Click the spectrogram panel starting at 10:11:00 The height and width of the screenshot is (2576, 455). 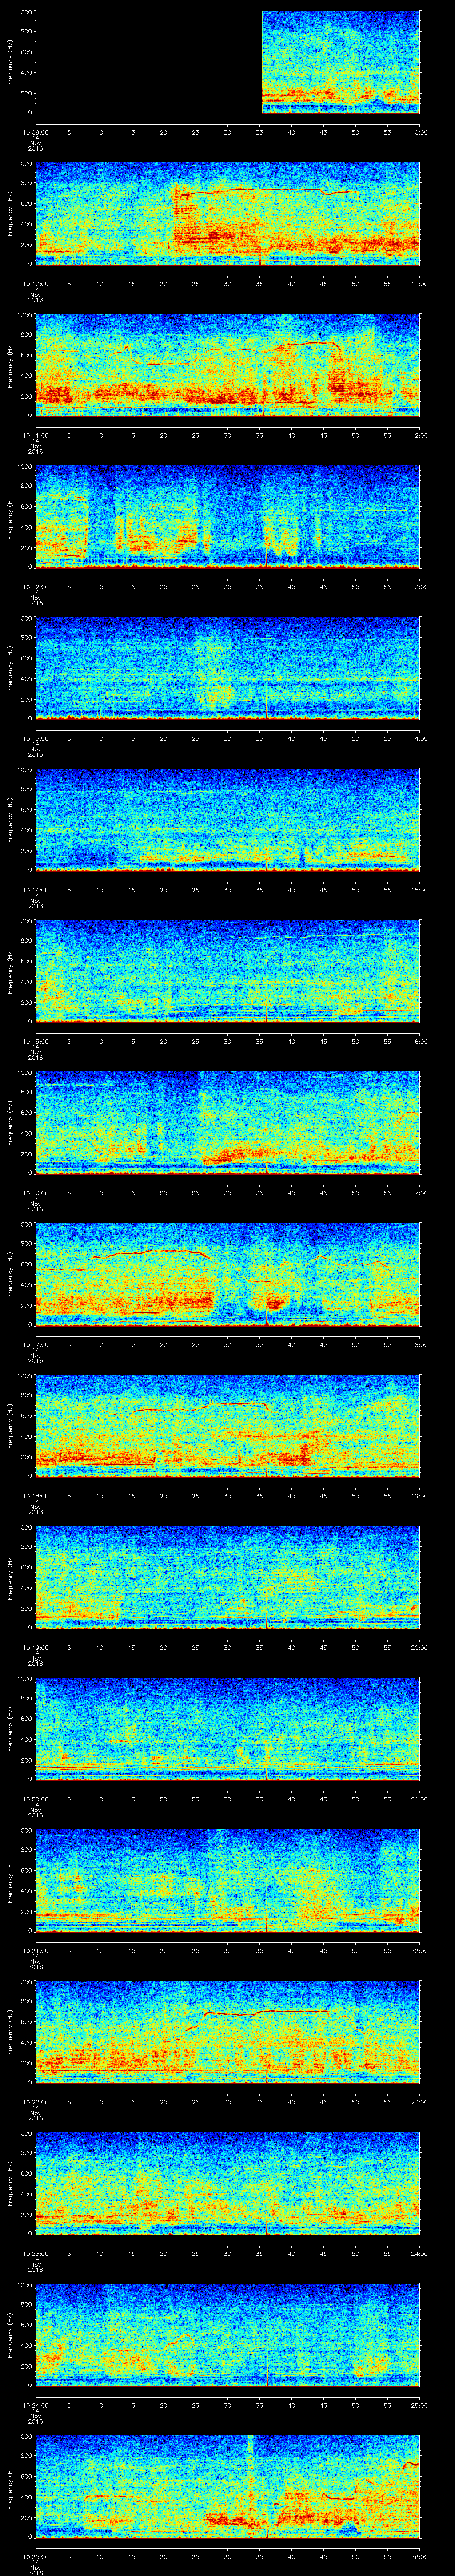pyautogui.click(x=228, y=365)
